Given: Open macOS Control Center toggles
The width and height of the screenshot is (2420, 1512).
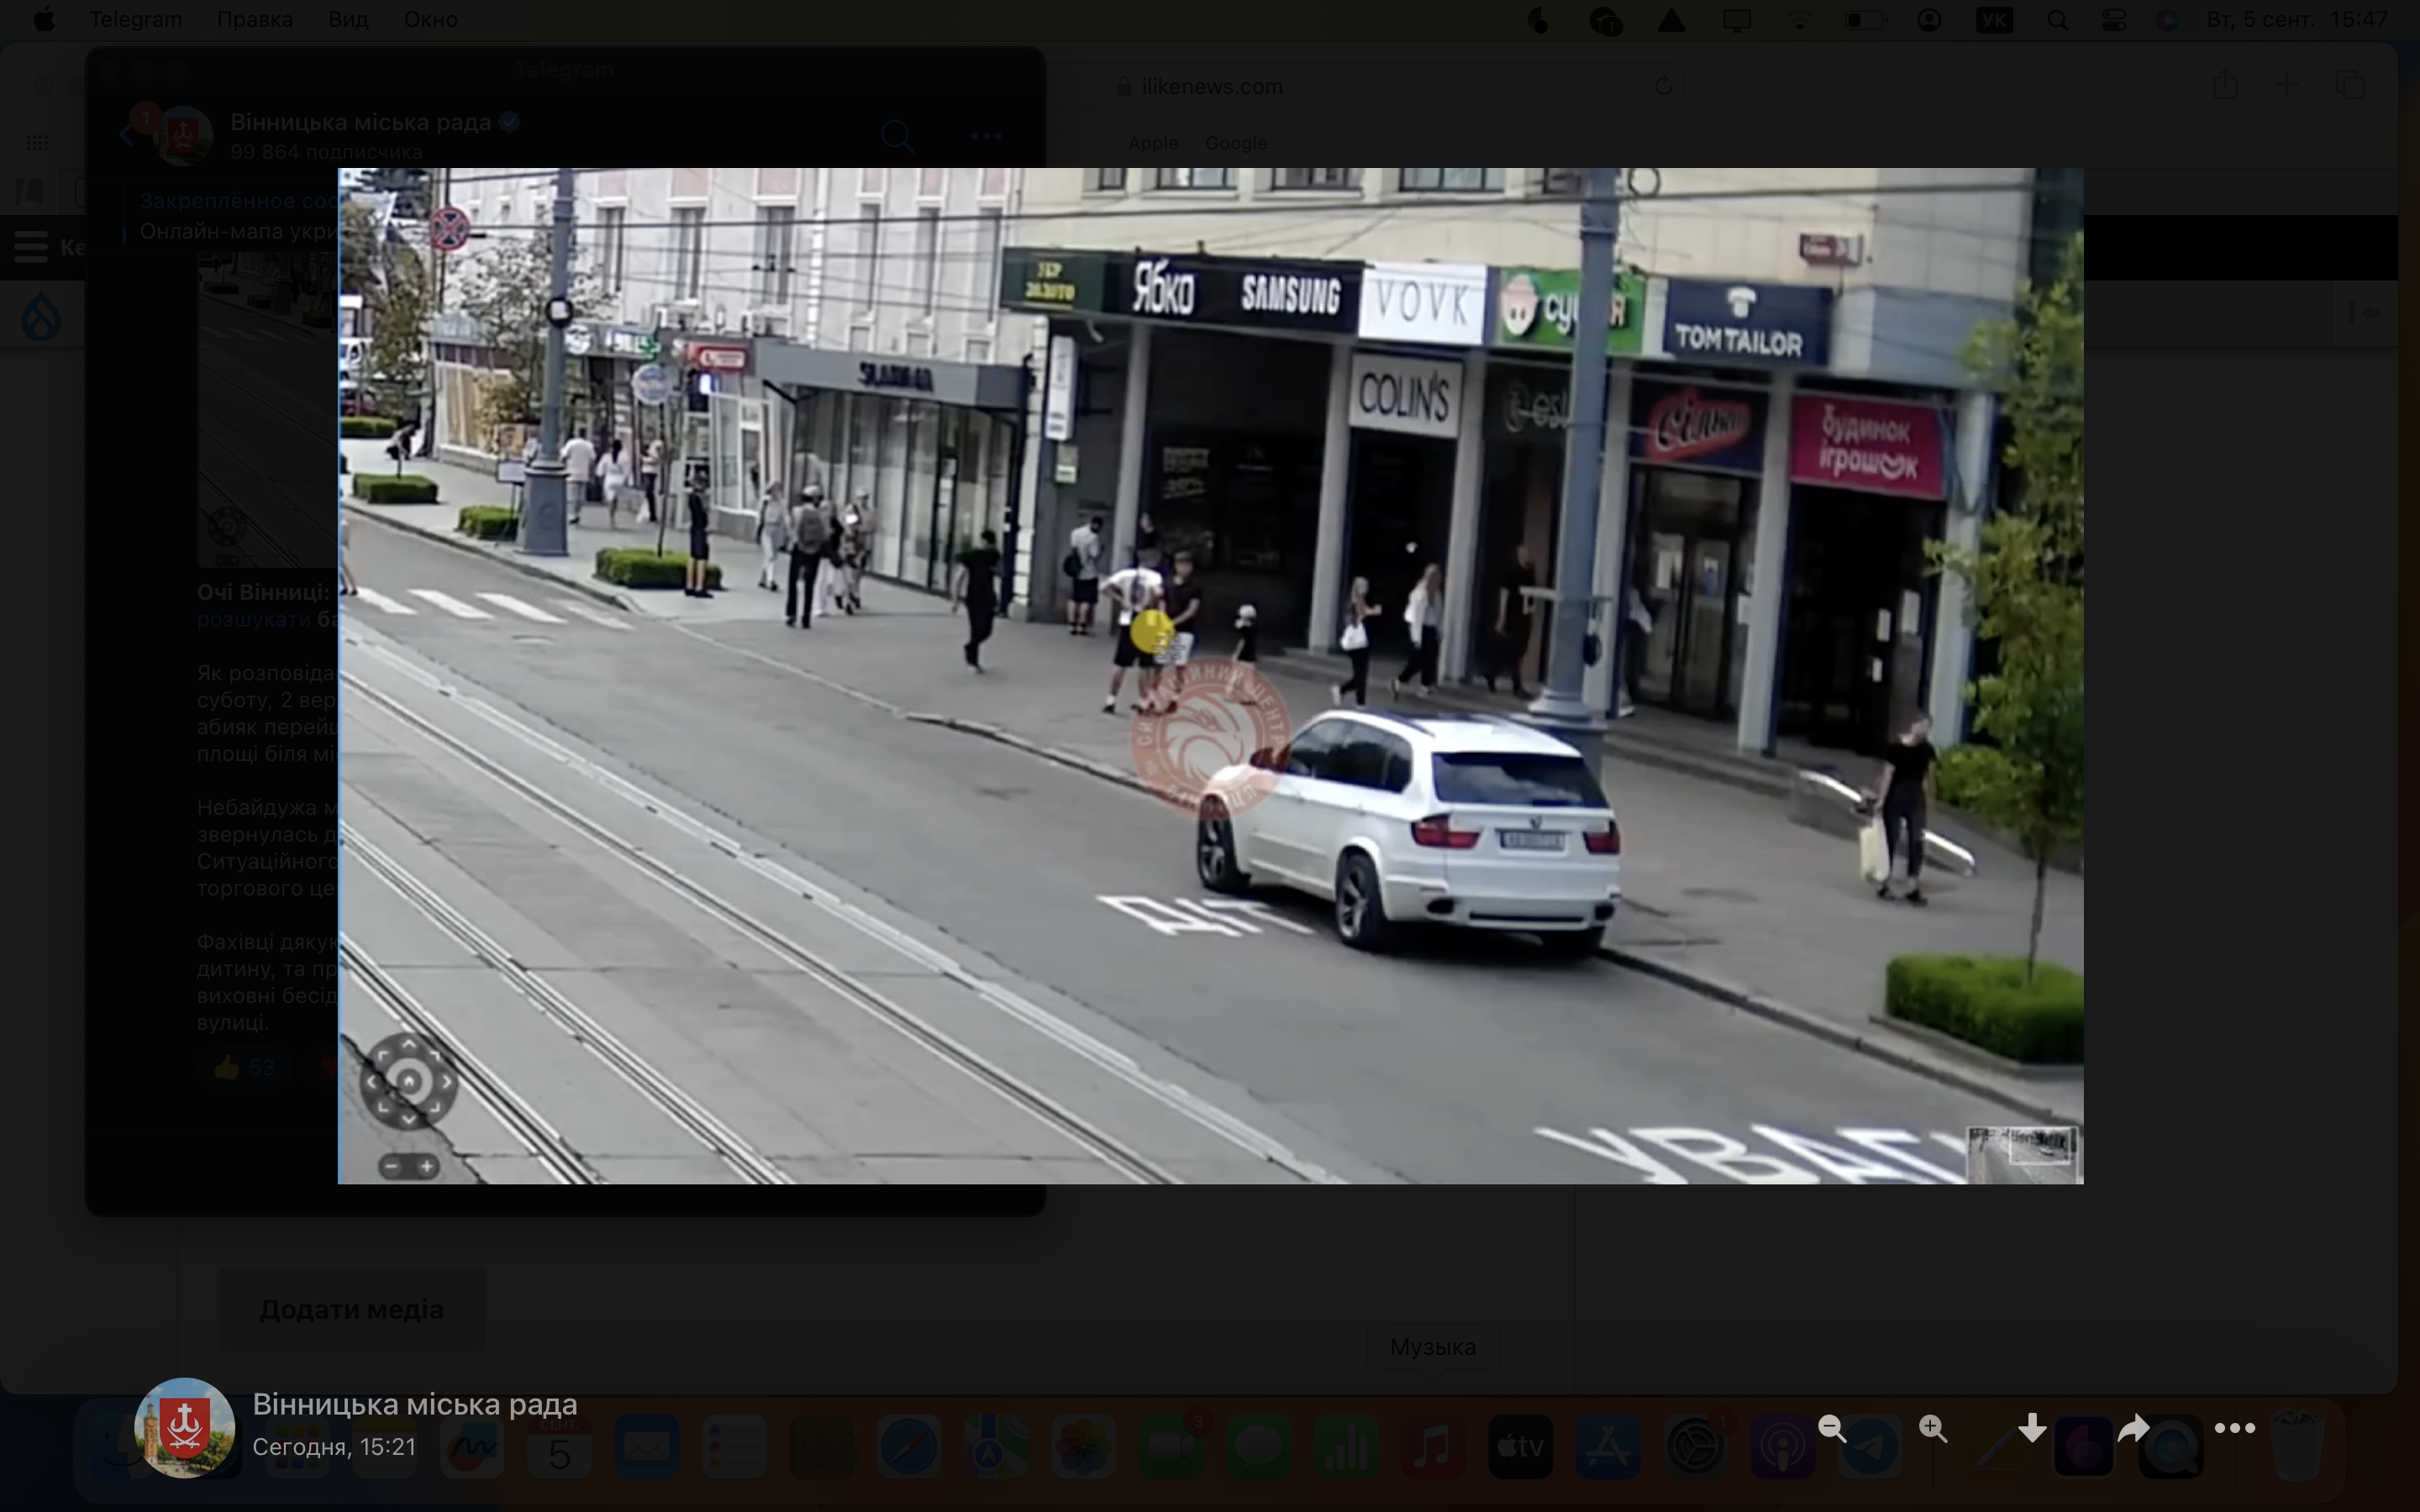Looking at the screenshot, I should click(x=2113, y=19).
